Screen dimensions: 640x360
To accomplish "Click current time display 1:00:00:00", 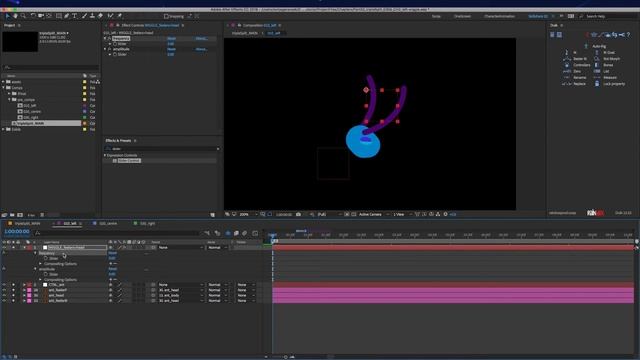I will [x=17, y=231].
